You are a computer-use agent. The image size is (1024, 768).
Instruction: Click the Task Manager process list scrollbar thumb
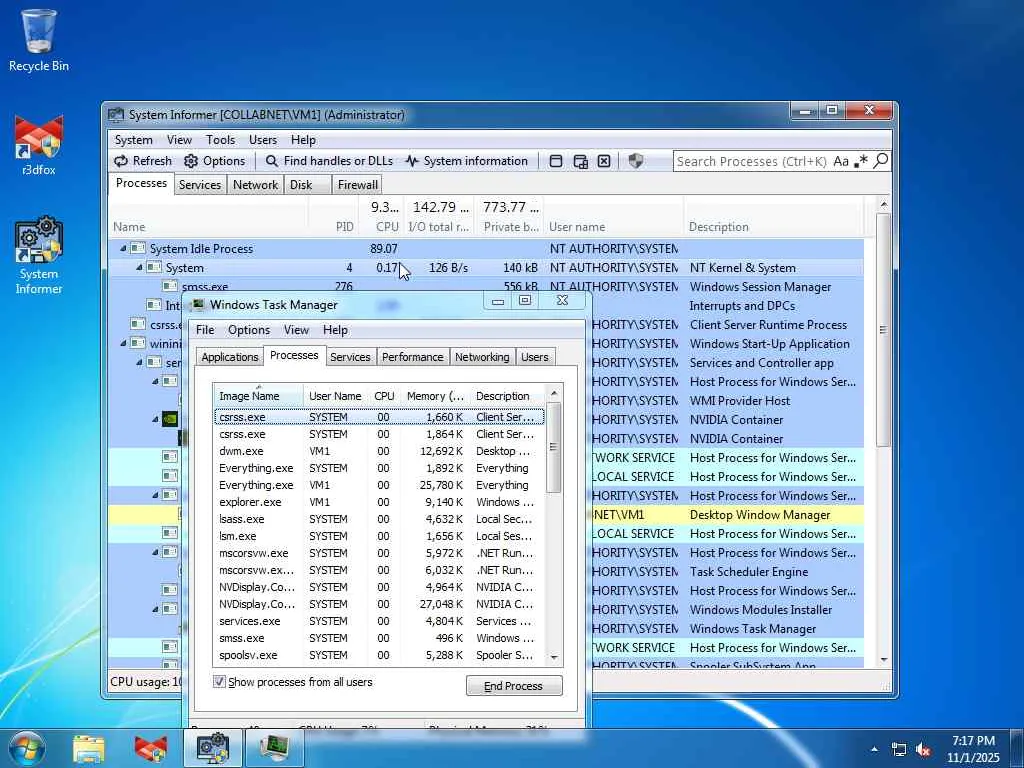point(554,447)
